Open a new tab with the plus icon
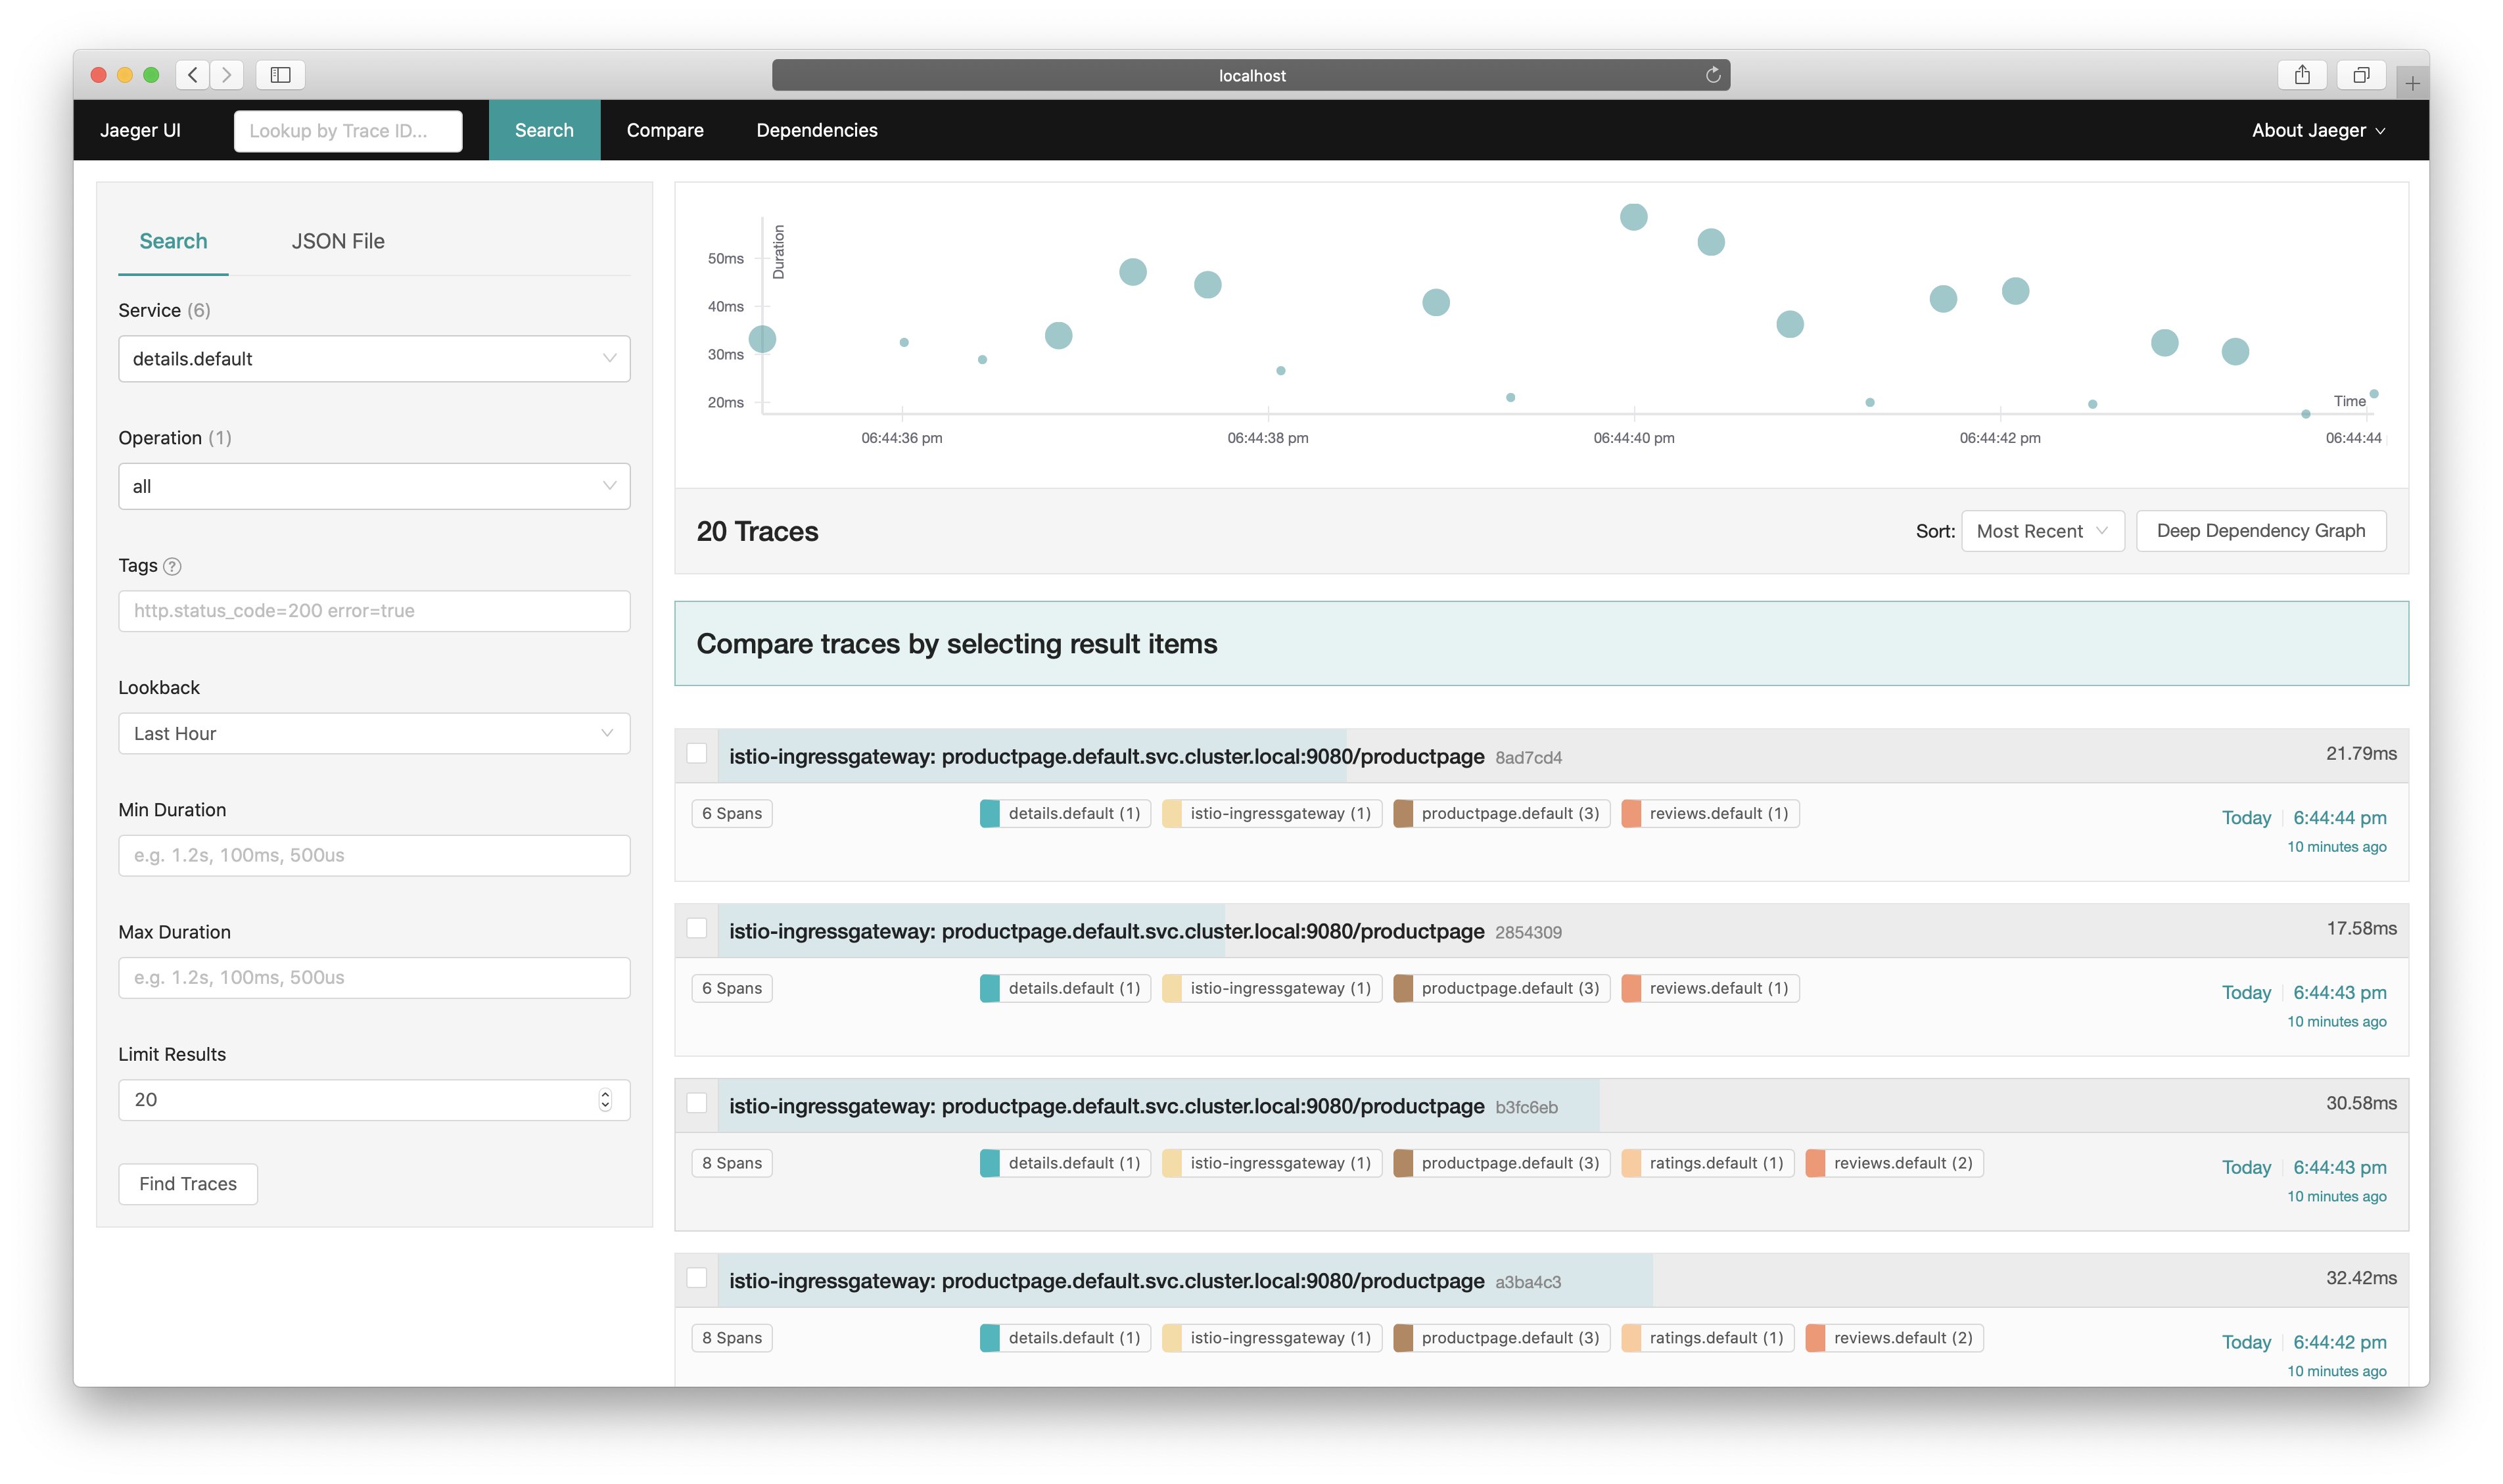2503x1484 pixels. (x=2412, y=84)
